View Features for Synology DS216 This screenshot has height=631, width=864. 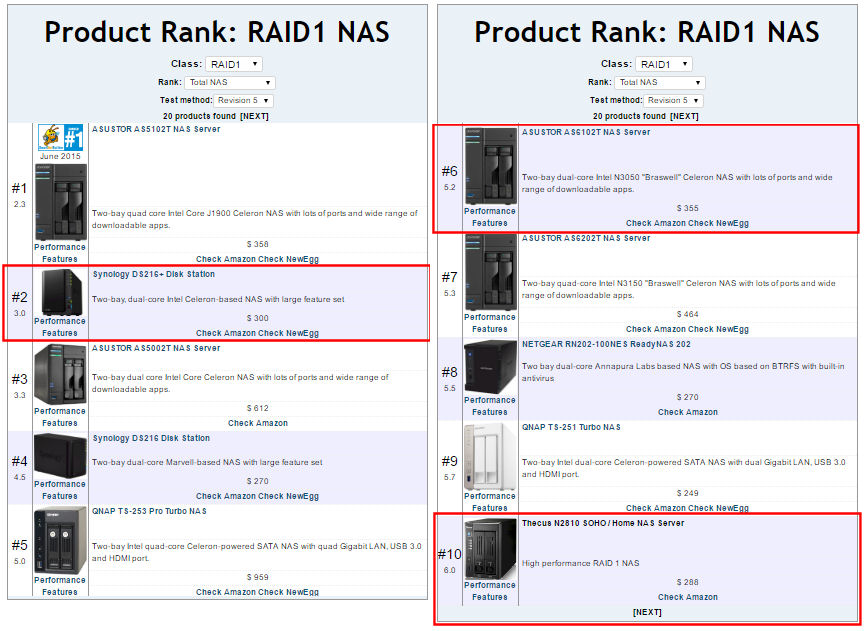pos(60,497)
